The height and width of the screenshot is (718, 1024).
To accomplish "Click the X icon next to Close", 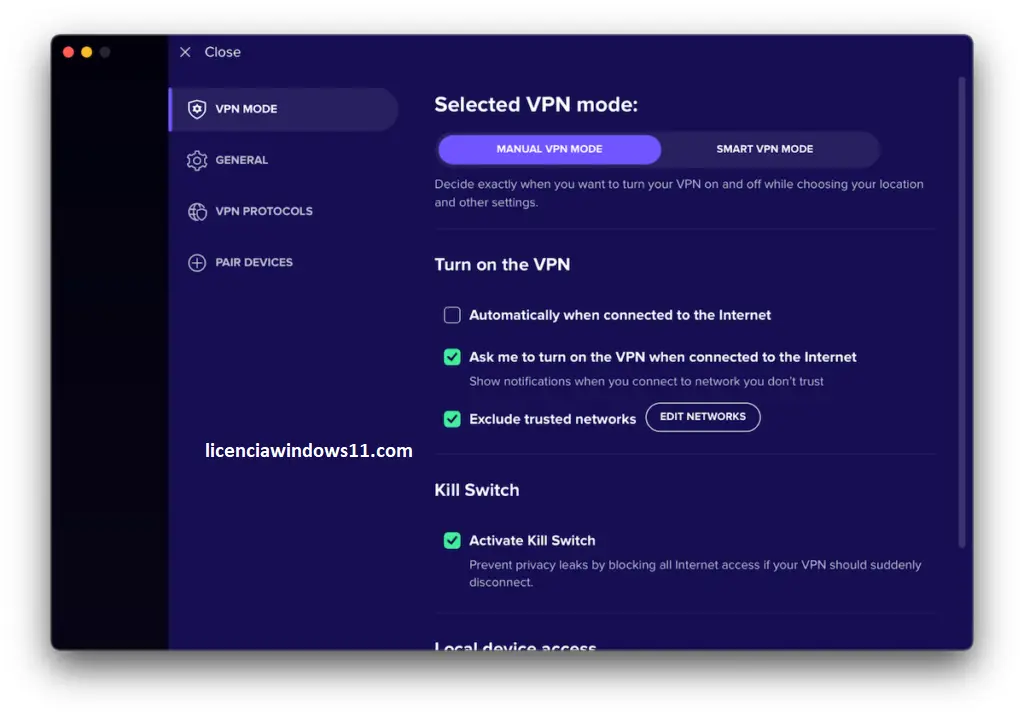I will click(185, 52).
